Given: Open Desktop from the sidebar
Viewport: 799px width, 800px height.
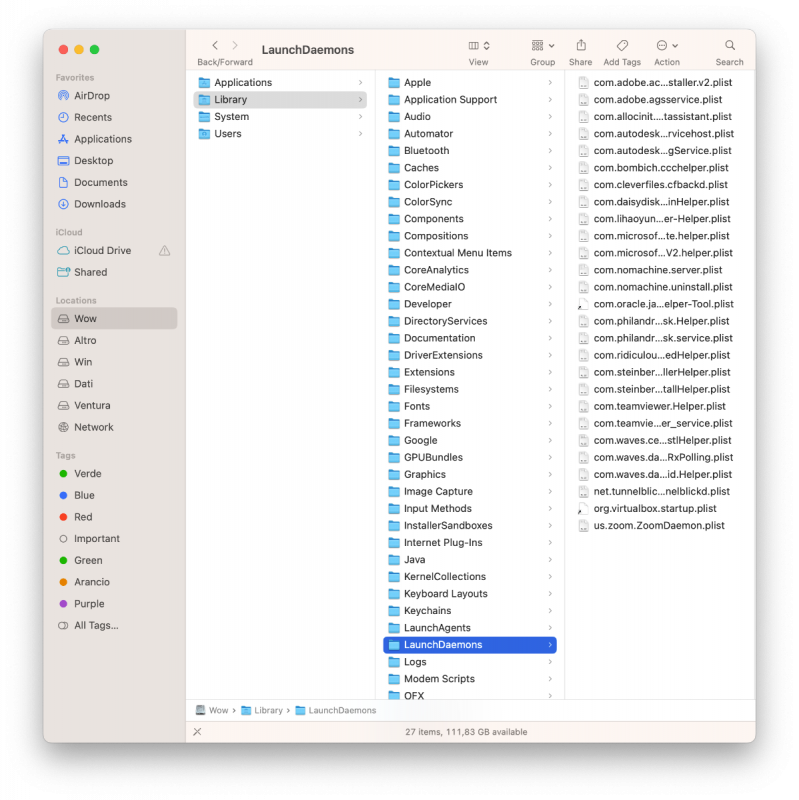Looking at the screenshot, I should [114, 161].
